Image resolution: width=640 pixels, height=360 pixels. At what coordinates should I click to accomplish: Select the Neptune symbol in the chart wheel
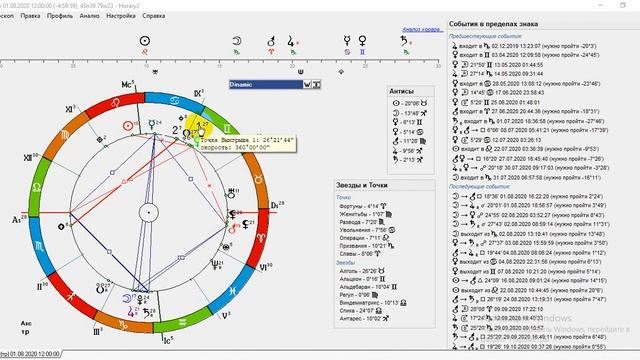click(215, 265)
